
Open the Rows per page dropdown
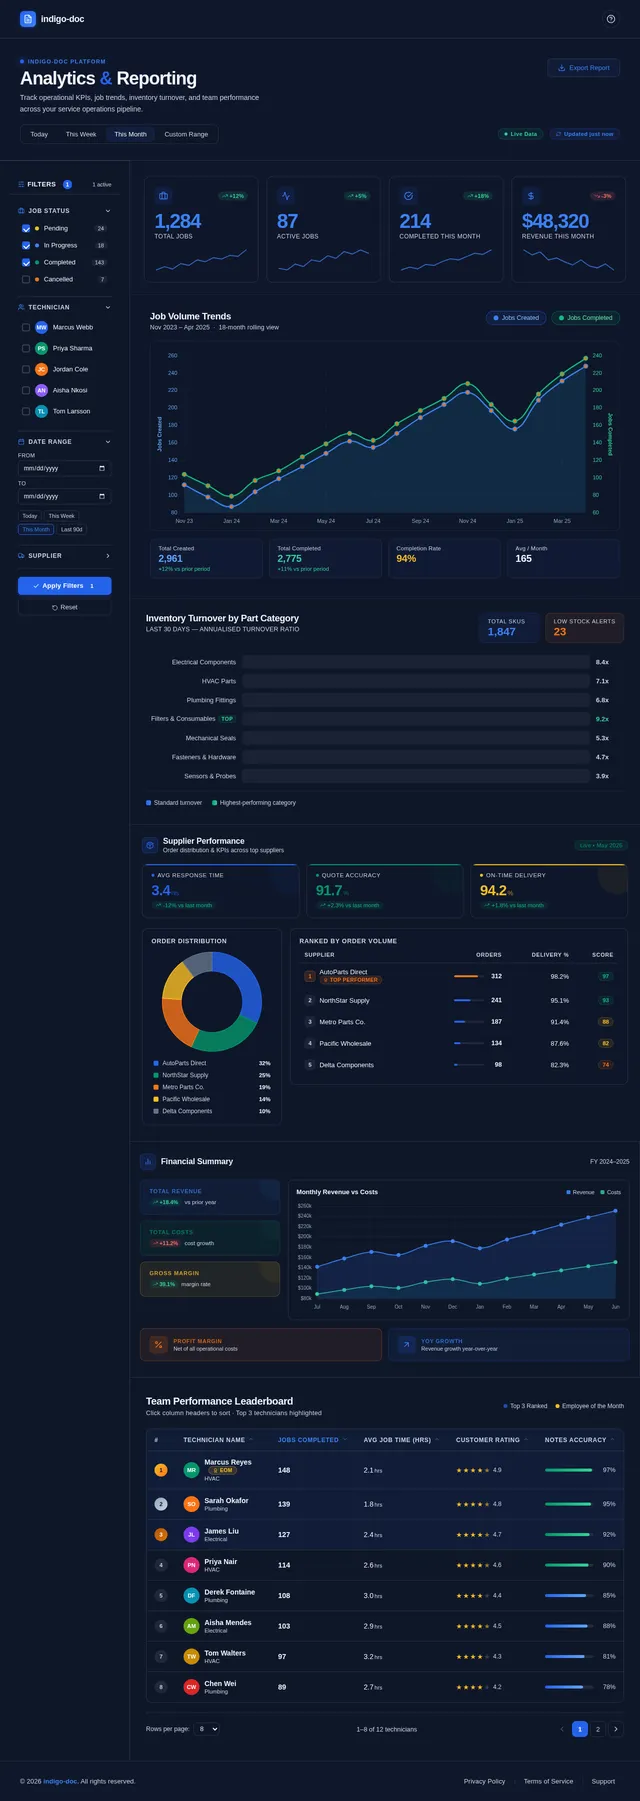(x=207, y=1729)
